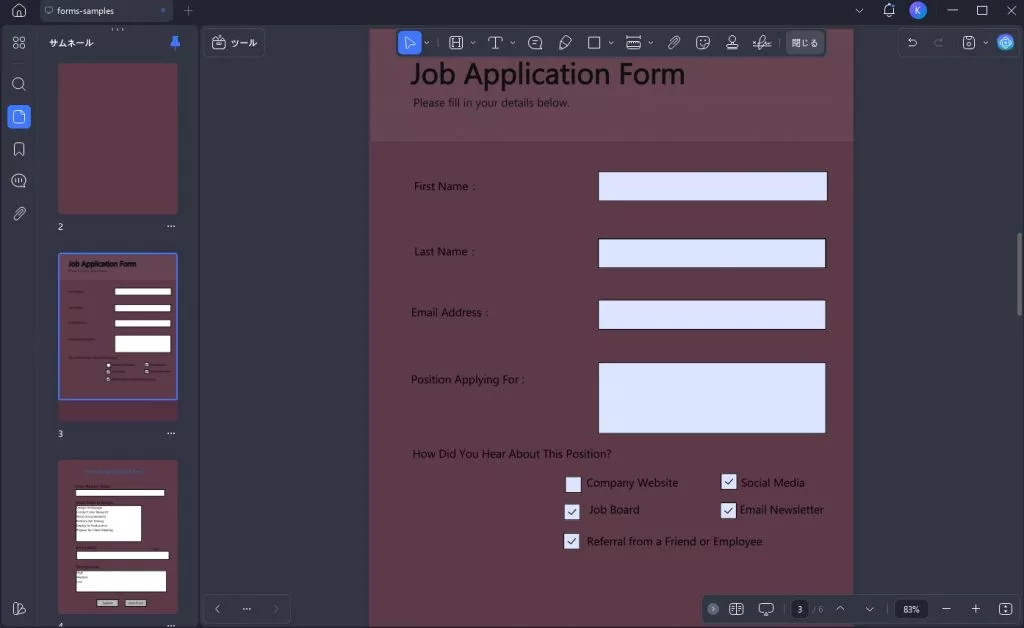This screenshot has width=1024, height=628.
Task: Open the attachments sidebar panel
Action: [x=19, y=213]
